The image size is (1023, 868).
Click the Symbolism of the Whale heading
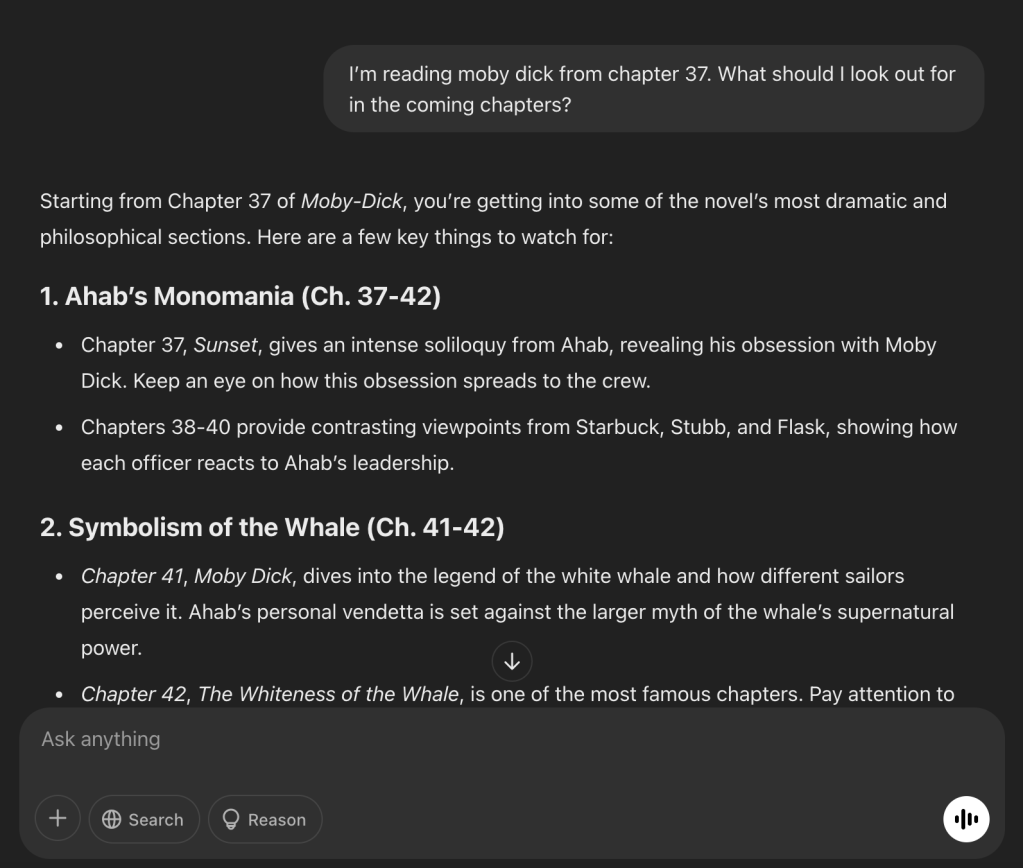(x=272, y=528)
